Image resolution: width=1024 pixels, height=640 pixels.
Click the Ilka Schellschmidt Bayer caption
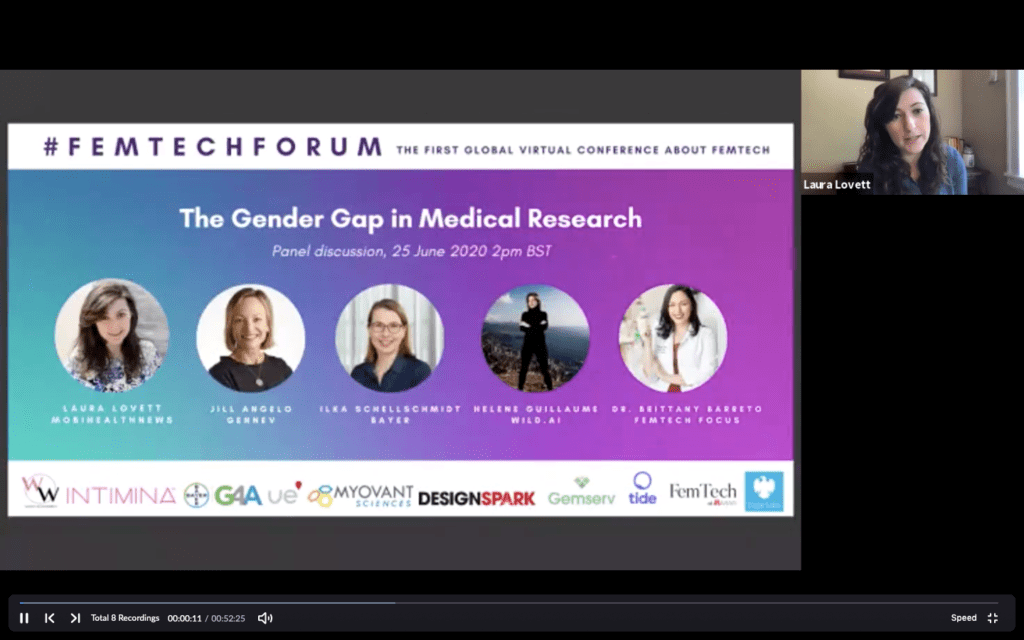[391, 414]
